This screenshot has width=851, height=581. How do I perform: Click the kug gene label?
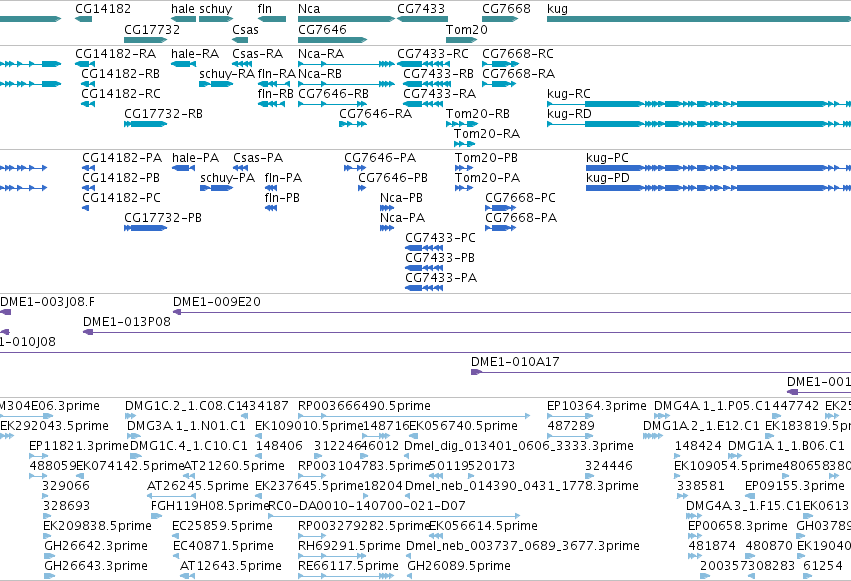[x=557, y=9]
